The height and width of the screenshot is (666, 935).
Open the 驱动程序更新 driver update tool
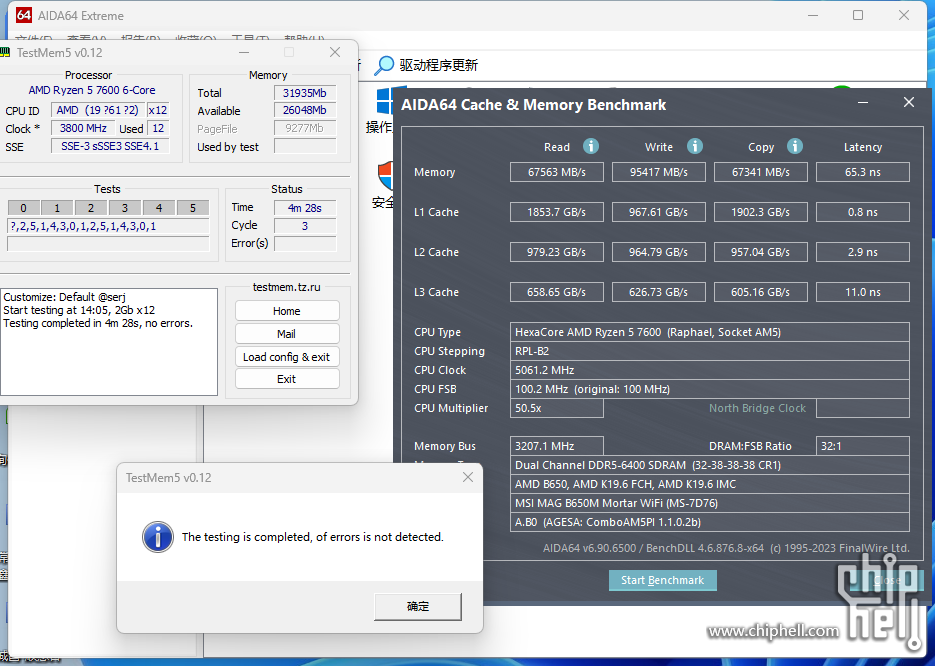coord(426,65)
